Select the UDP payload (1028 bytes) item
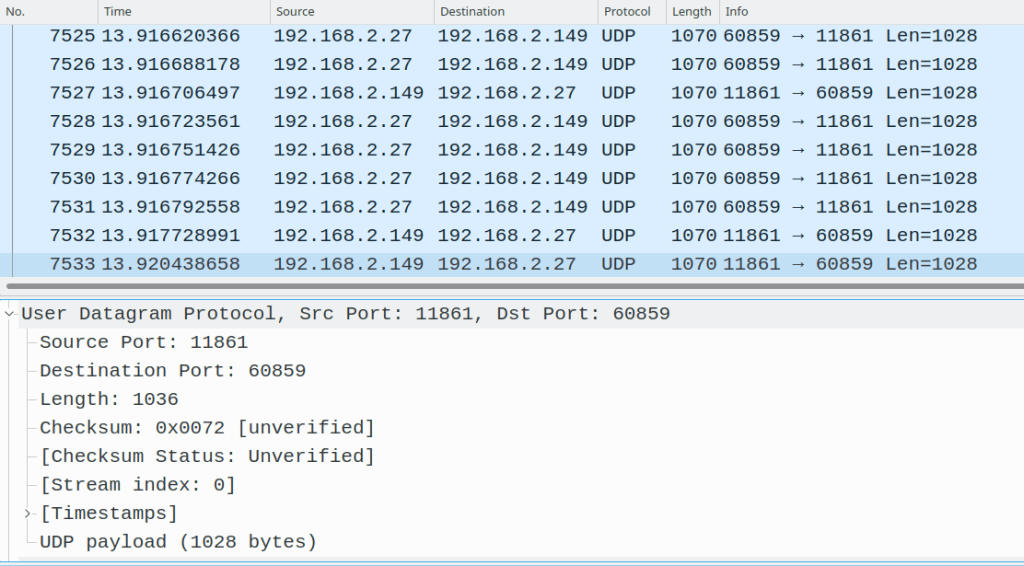This screenshot has width=1024, height=566. [x=178, y=542]
